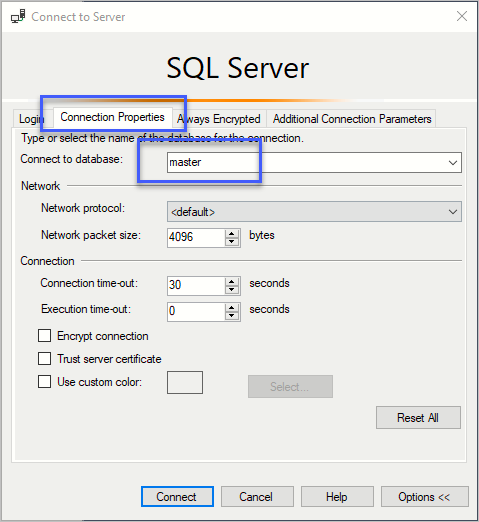Collapse the dialog with Options <<

tap(425, 497)
